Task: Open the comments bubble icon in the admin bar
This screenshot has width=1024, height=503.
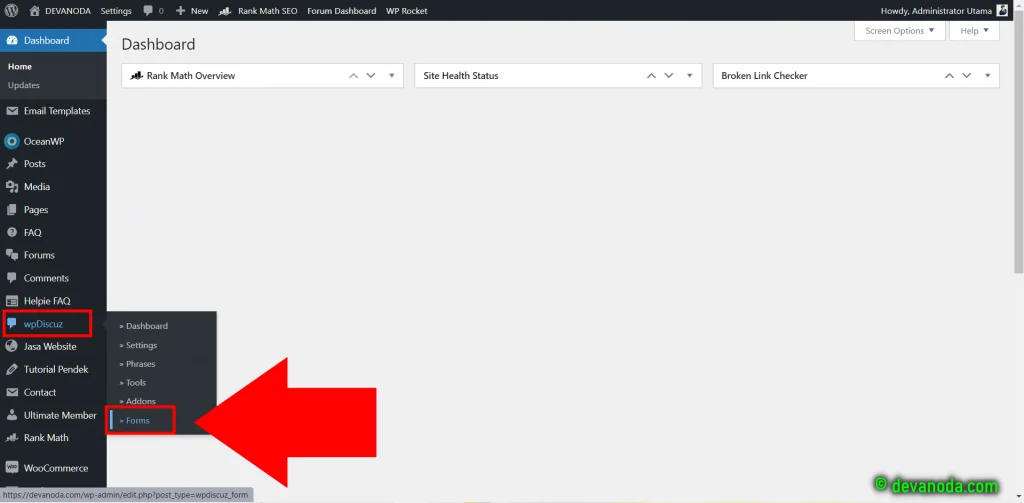Action: click(x=148, y=10)
